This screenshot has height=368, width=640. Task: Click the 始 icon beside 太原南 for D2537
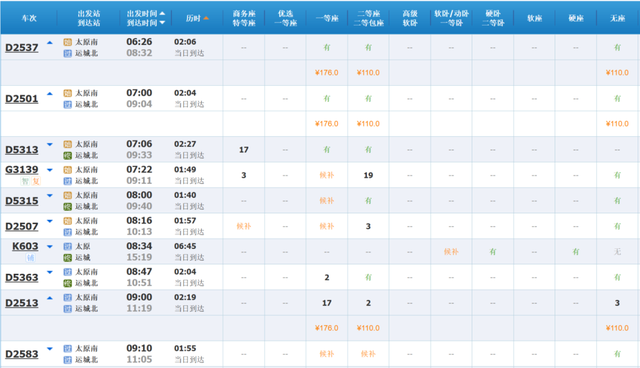(68, 42)
